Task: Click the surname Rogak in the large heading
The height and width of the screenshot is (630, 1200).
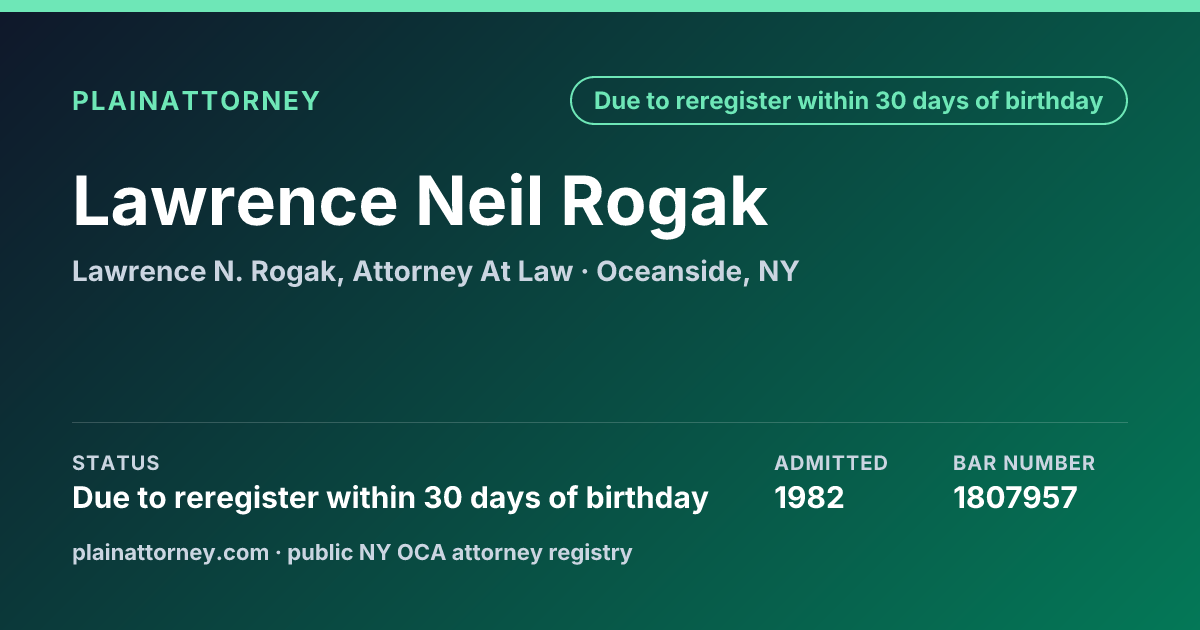Action: [x=664, y=201]
